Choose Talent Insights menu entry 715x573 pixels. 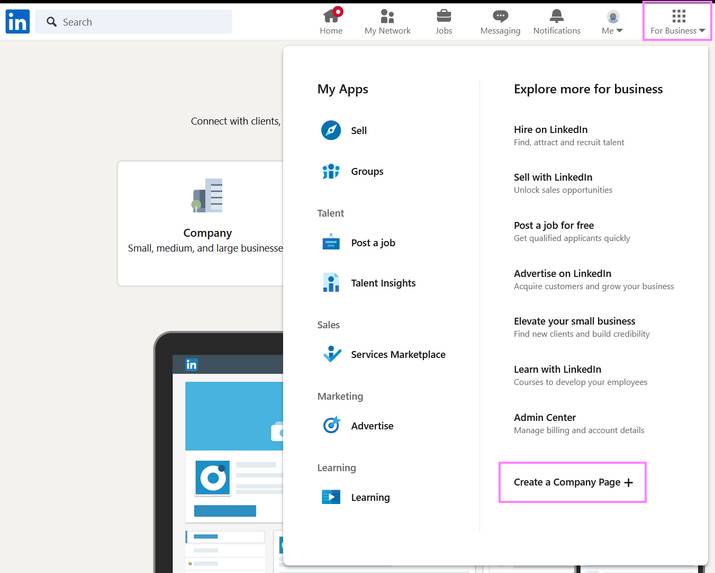383,283
